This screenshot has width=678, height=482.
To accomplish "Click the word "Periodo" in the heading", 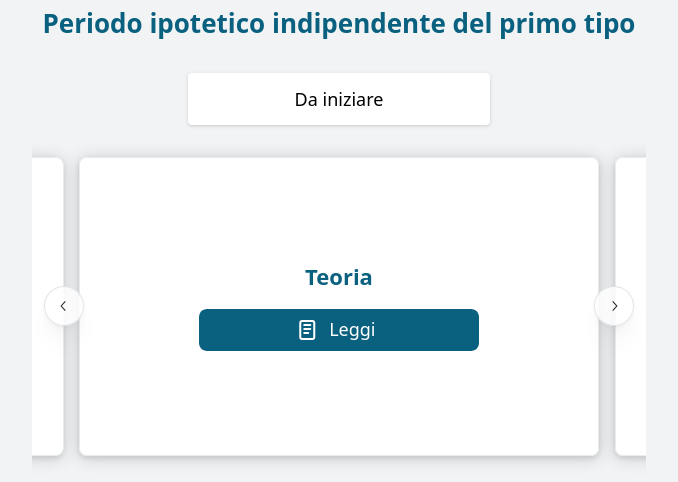I will [93, 23].
